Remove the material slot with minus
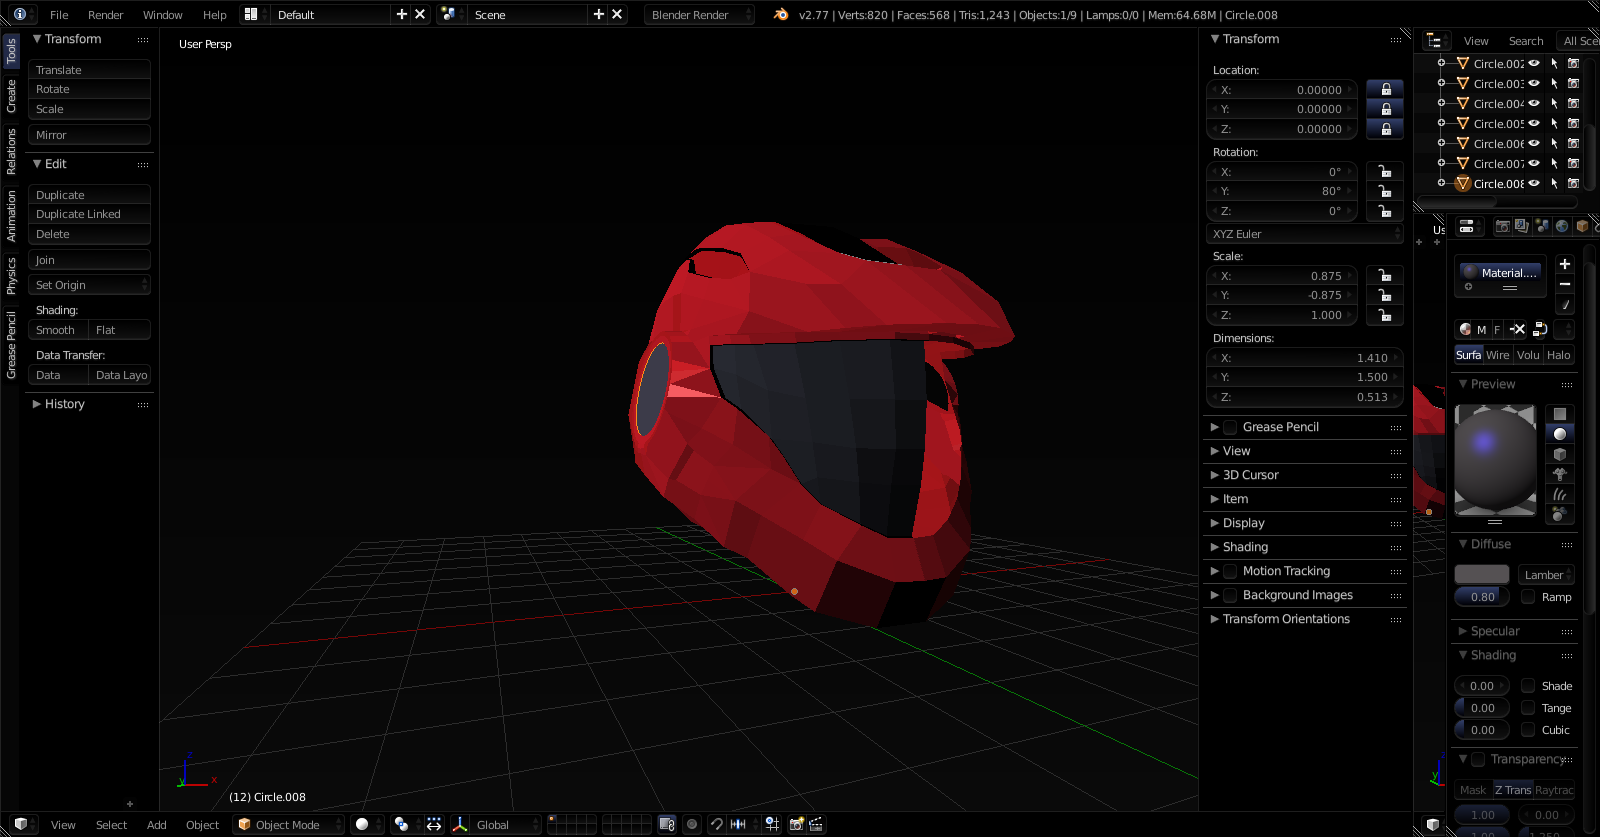 [x=1565, y=284]
